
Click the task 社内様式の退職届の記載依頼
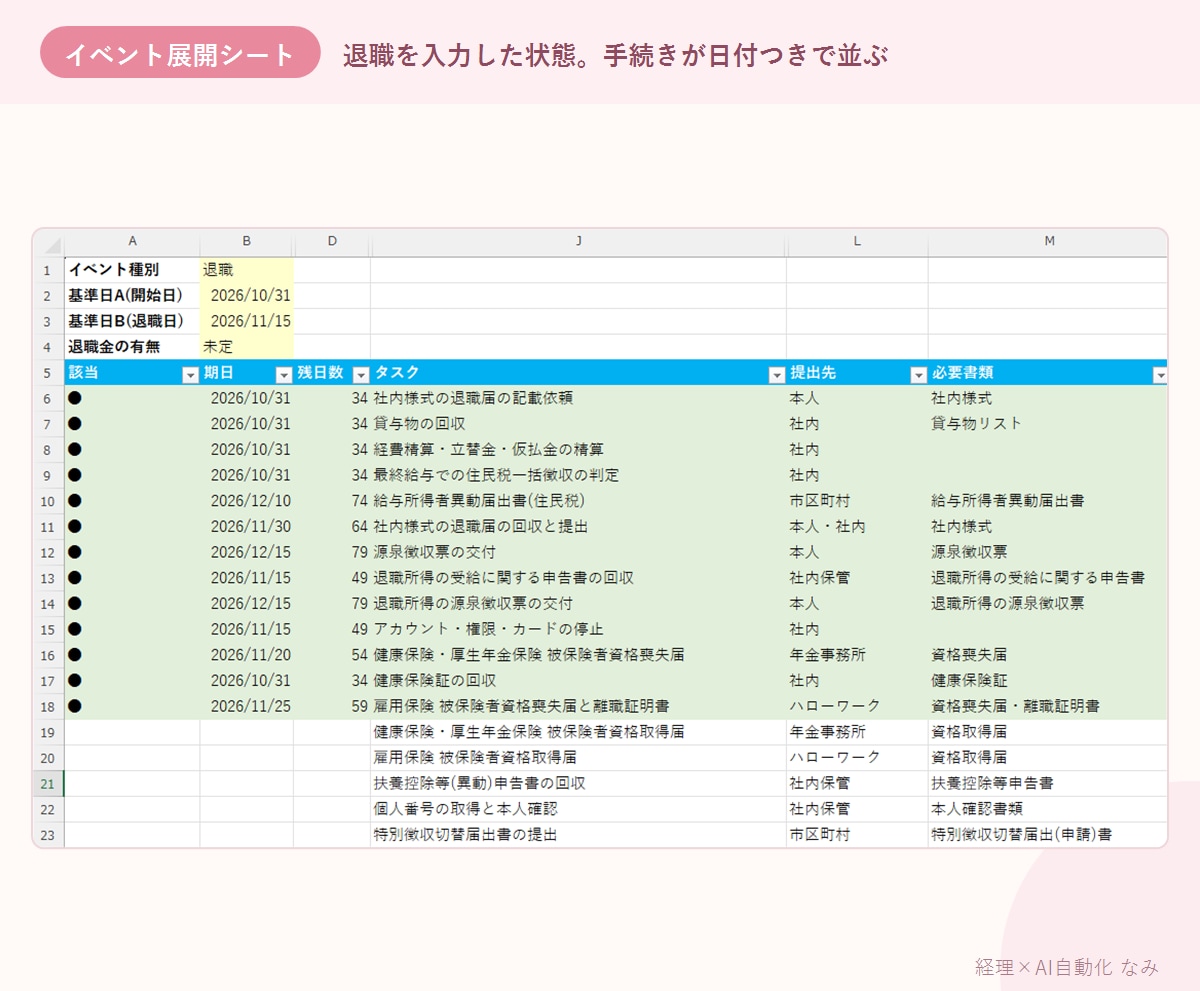click(473, 398)
